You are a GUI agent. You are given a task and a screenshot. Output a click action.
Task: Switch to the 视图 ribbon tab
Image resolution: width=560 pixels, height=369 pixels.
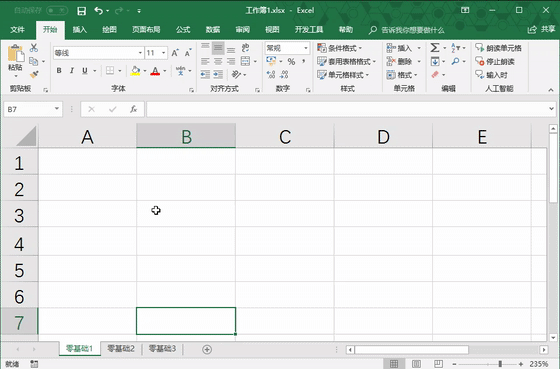coord(272,30)
